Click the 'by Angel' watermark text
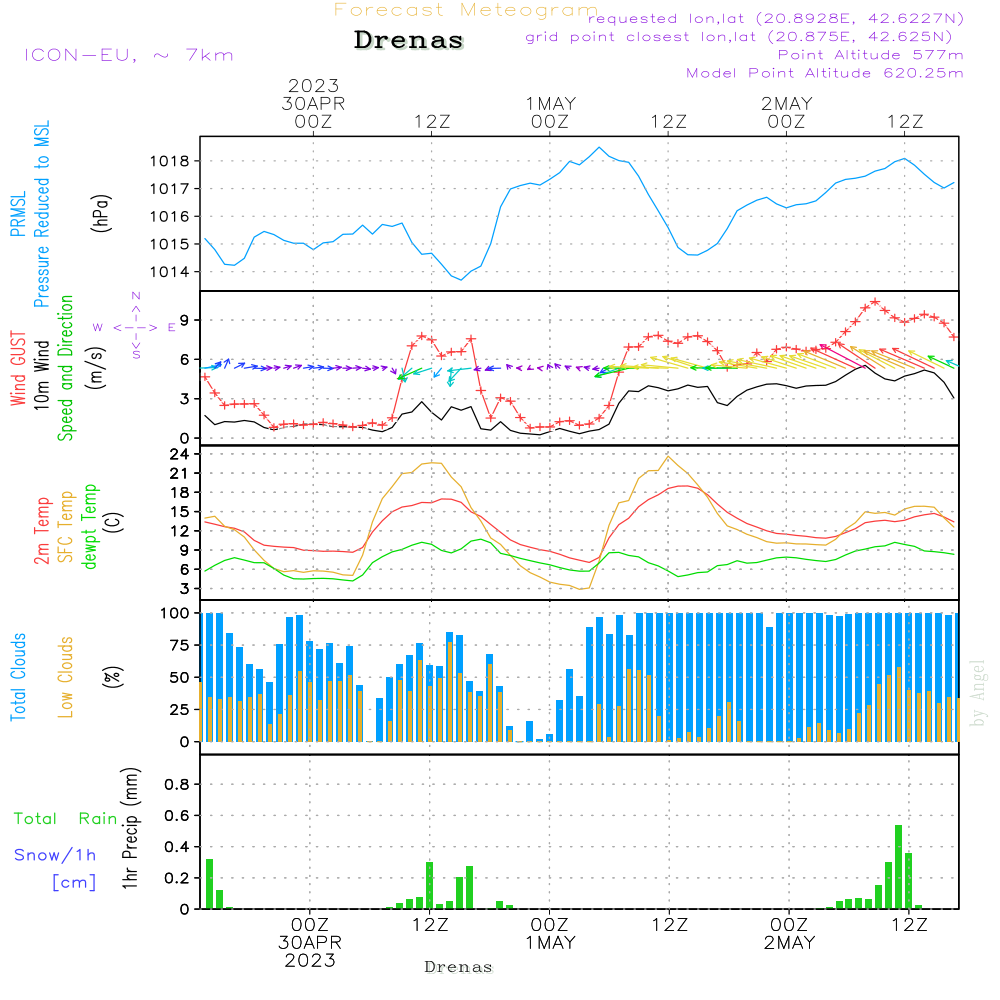Viewport: 1000px width, 1000px height. tap(978, 692)
